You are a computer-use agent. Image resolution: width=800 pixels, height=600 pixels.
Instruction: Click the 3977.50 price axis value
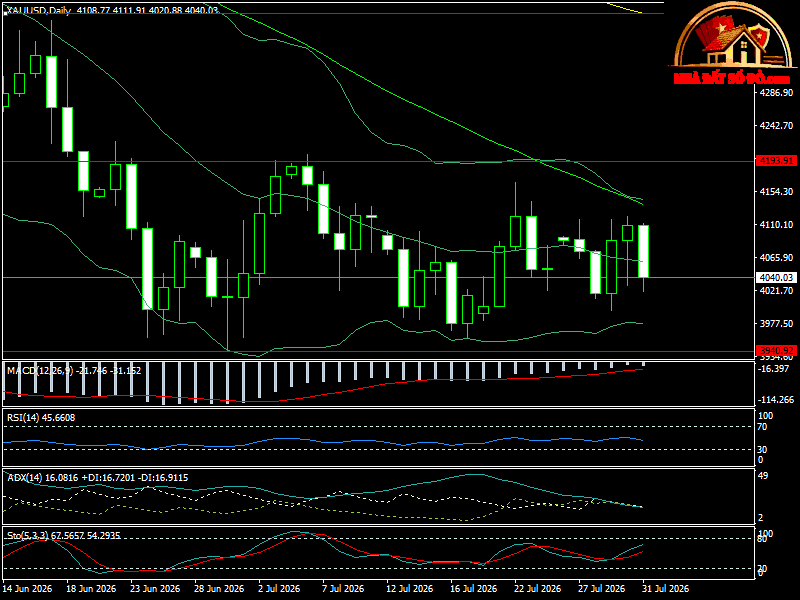(x=777, y=323)
